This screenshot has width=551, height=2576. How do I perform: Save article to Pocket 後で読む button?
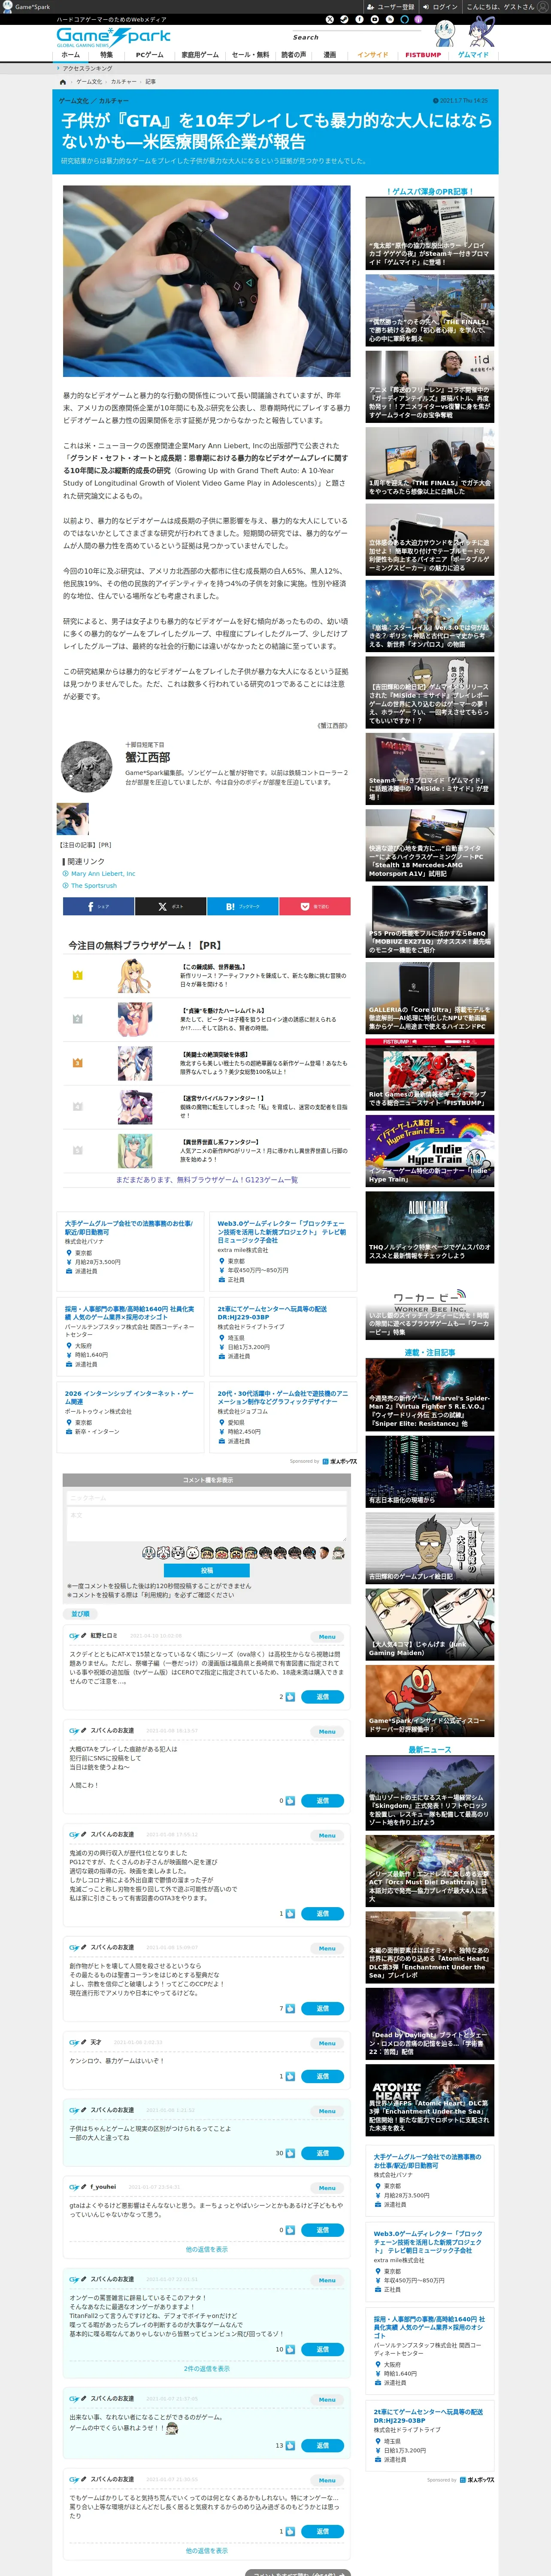pyautogui.click(x=314, y=906)
